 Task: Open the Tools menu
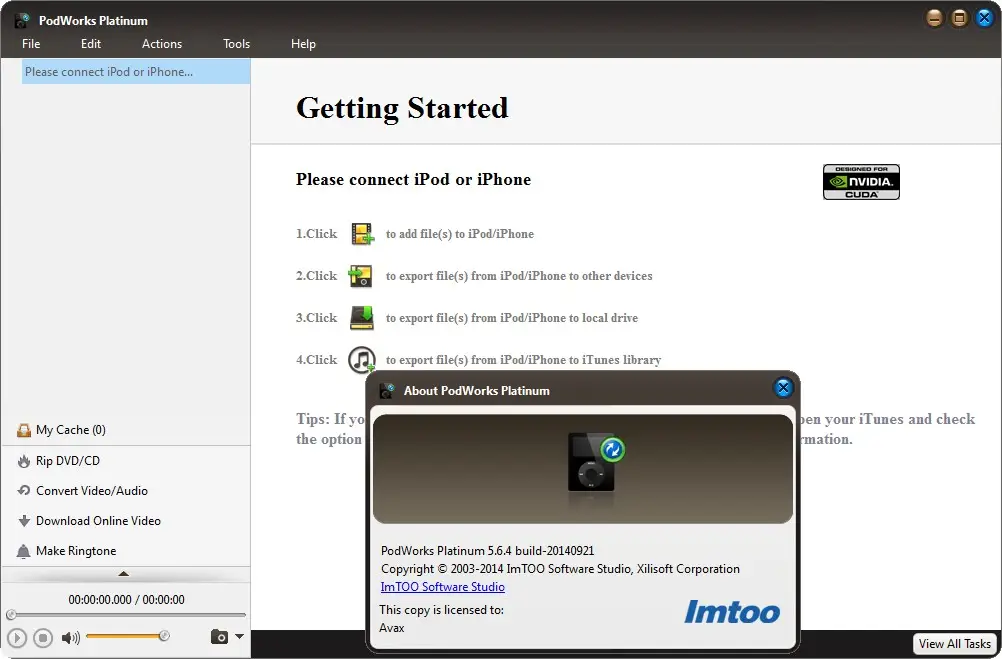click(x=236, y=43)
